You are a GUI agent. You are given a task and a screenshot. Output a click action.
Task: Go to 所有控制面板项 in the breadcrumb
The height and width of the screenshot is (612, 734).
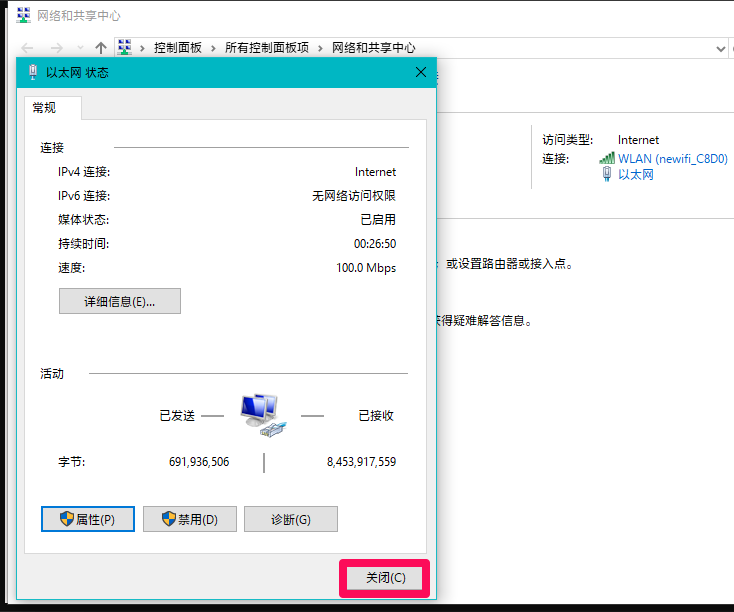click(x=267, y=48)
